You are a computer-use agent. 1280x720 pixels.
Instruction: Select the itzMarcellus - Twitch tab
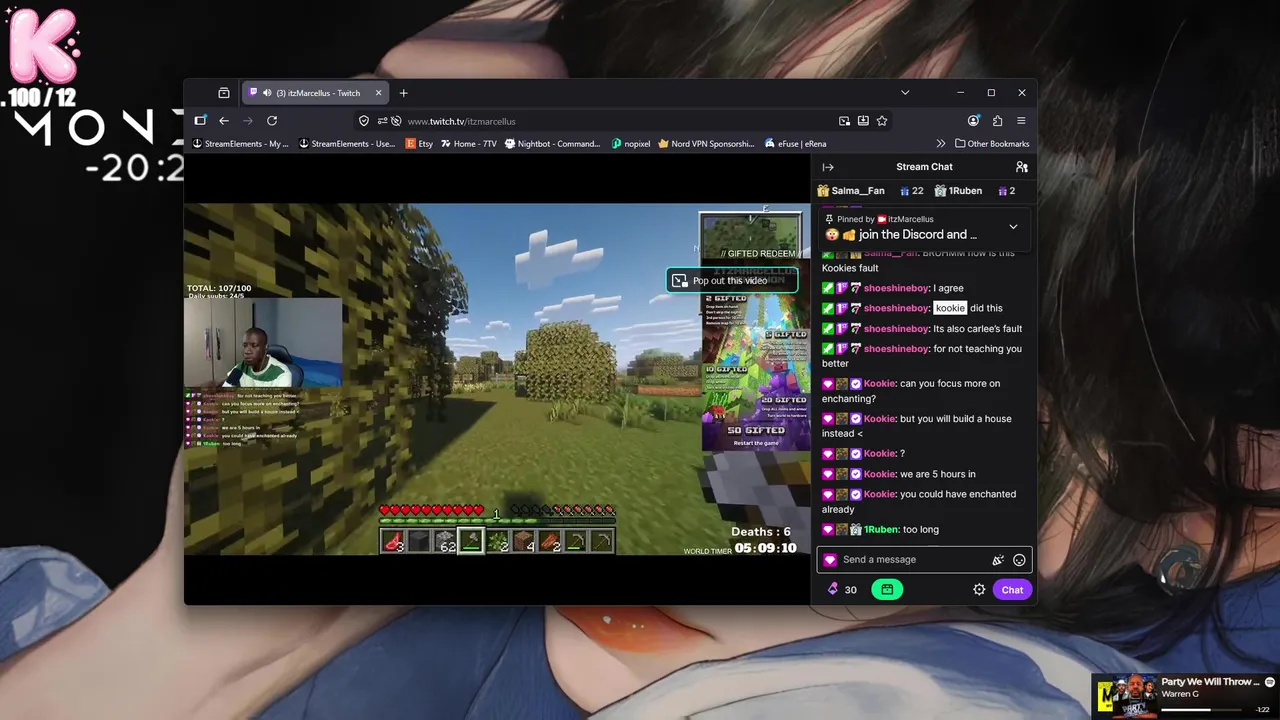coord(316,93)
